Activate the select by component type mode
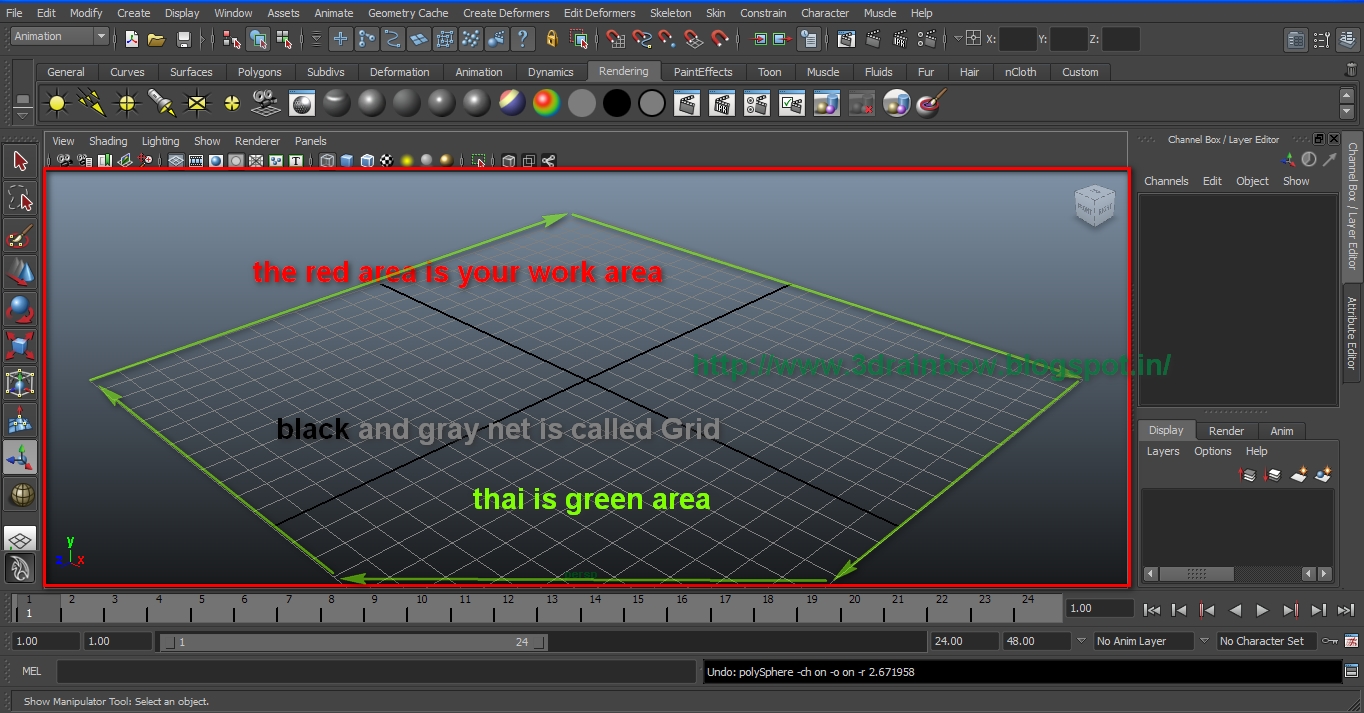1364x713 pixels. (284, 39)
